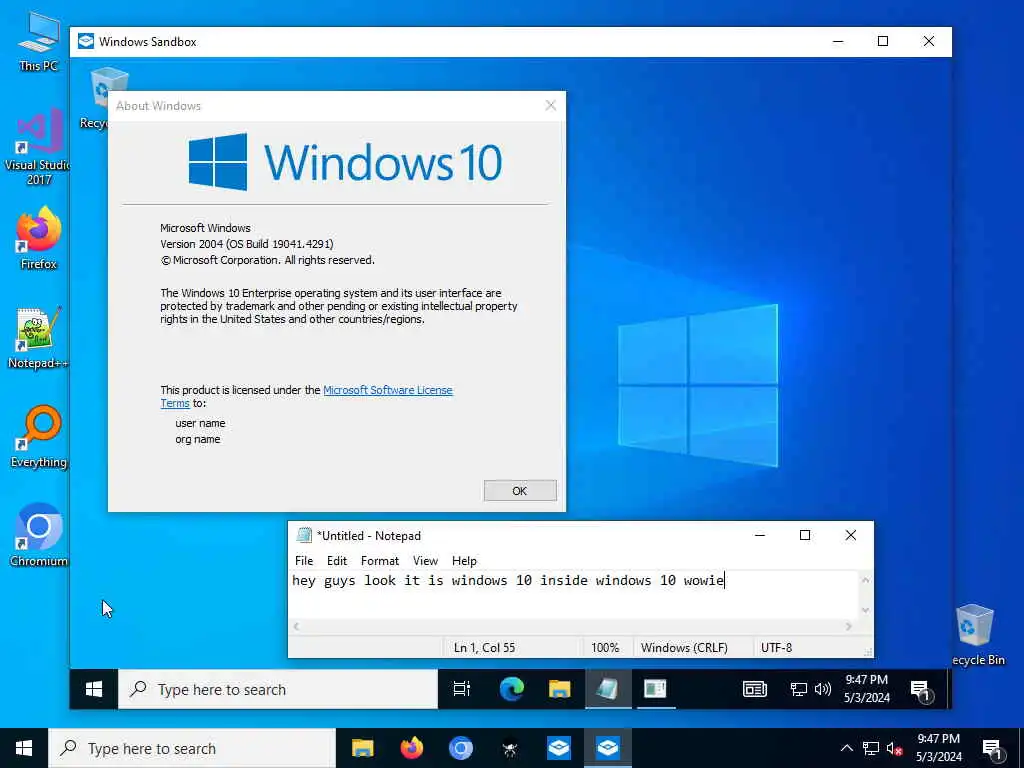
Task: Open Microsoft Edge in the sandbox taskbar
Action: (511, 689)
